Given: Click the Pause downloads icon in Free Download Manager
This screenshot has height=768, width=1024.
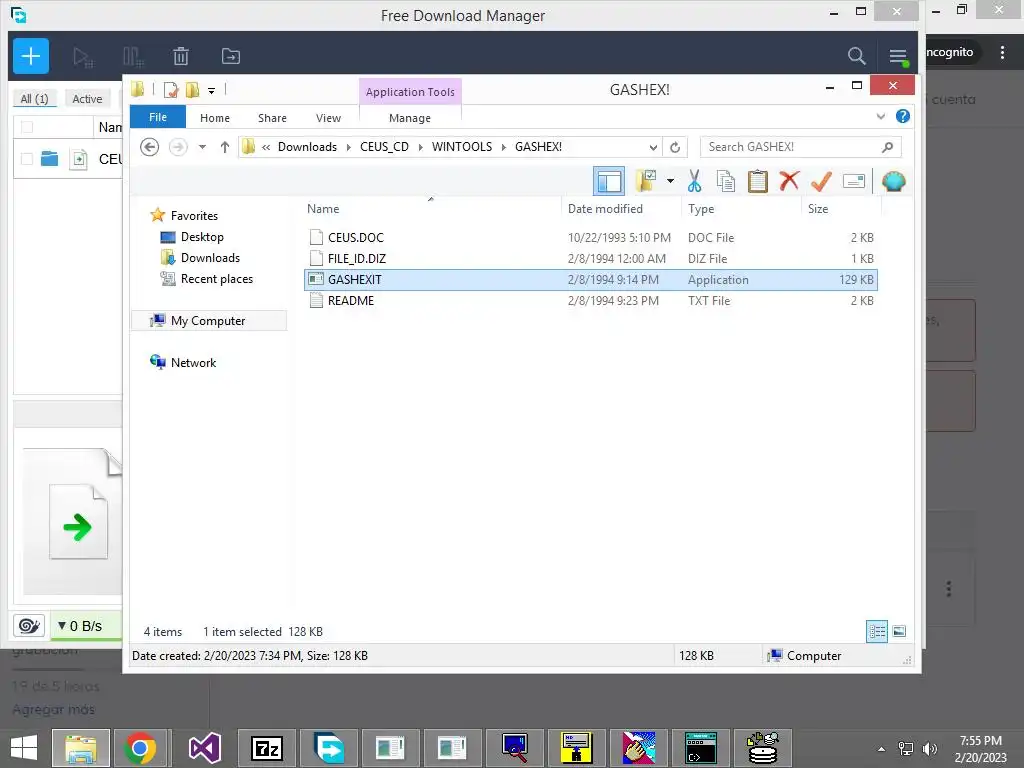Looking at the screenshot, I should pyautogui.click(x=133, y=57).
